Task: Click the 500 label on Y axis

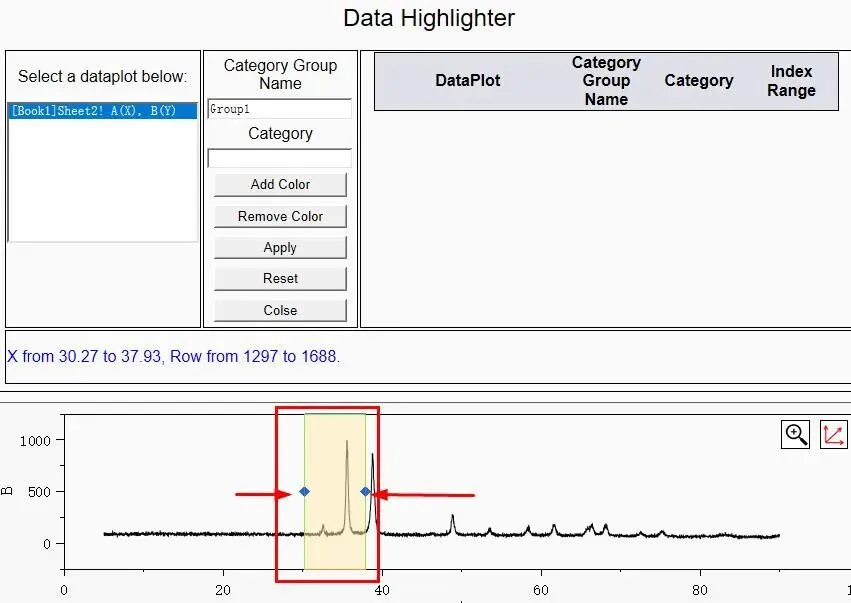Action: tap(40, 492)
